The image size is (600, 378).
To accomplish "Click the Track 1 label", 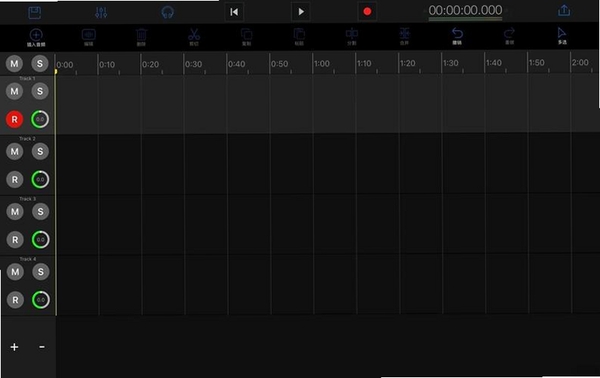I will click(x=27, y=78).
